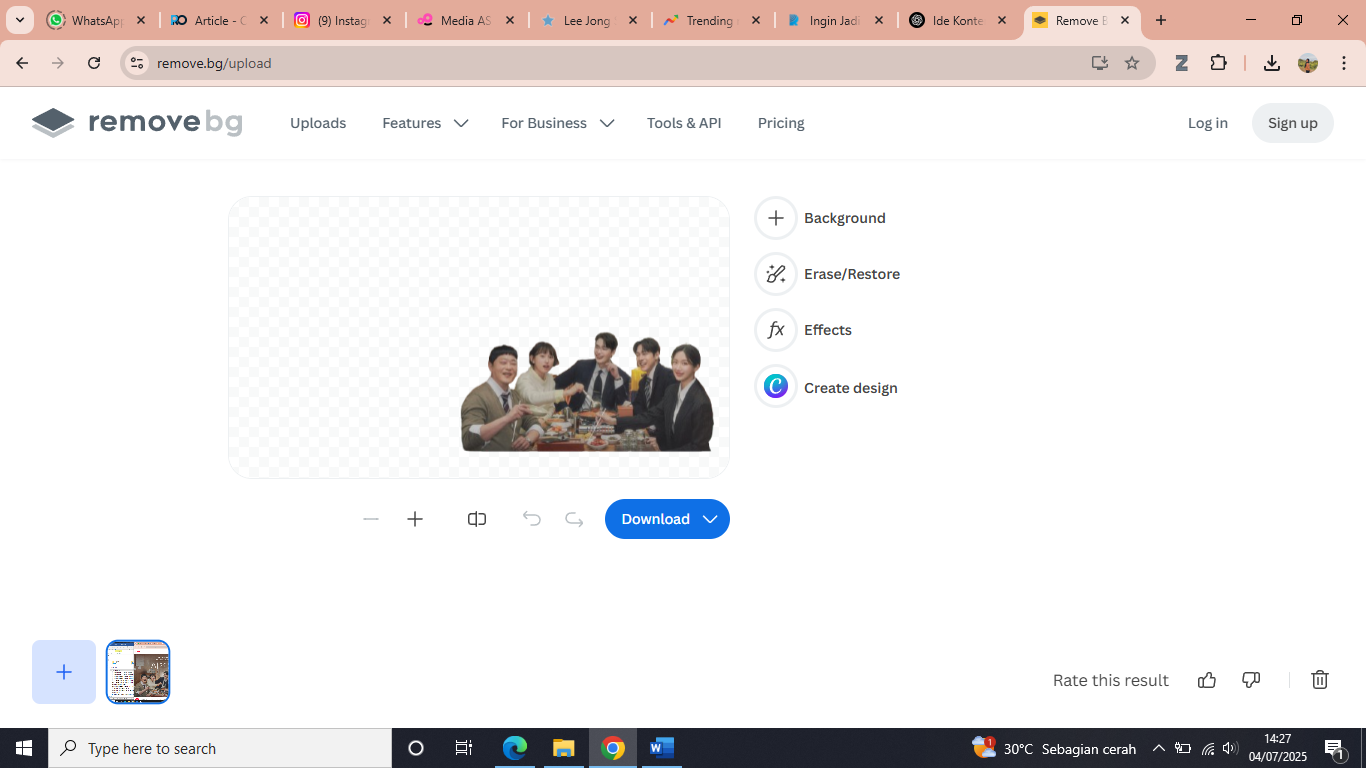The width and height of the screenshot is (1366, 768).
Task: Reload the current page
Action: pos(94,63)
